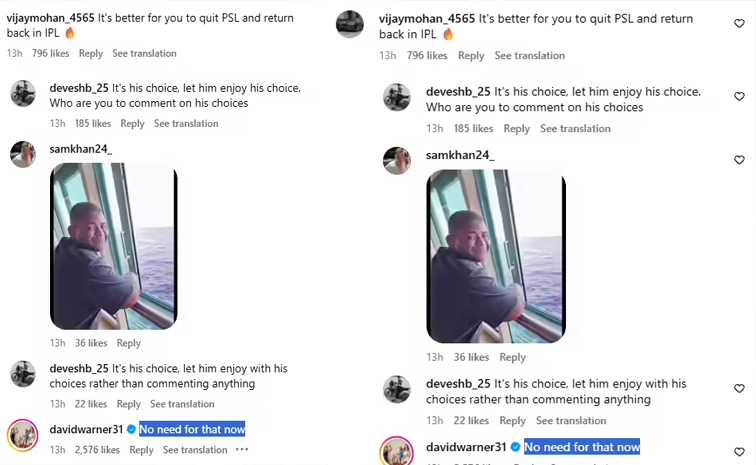Click the heart beside deveshb_25's 185-likes comment

click(x=739, y=97)
